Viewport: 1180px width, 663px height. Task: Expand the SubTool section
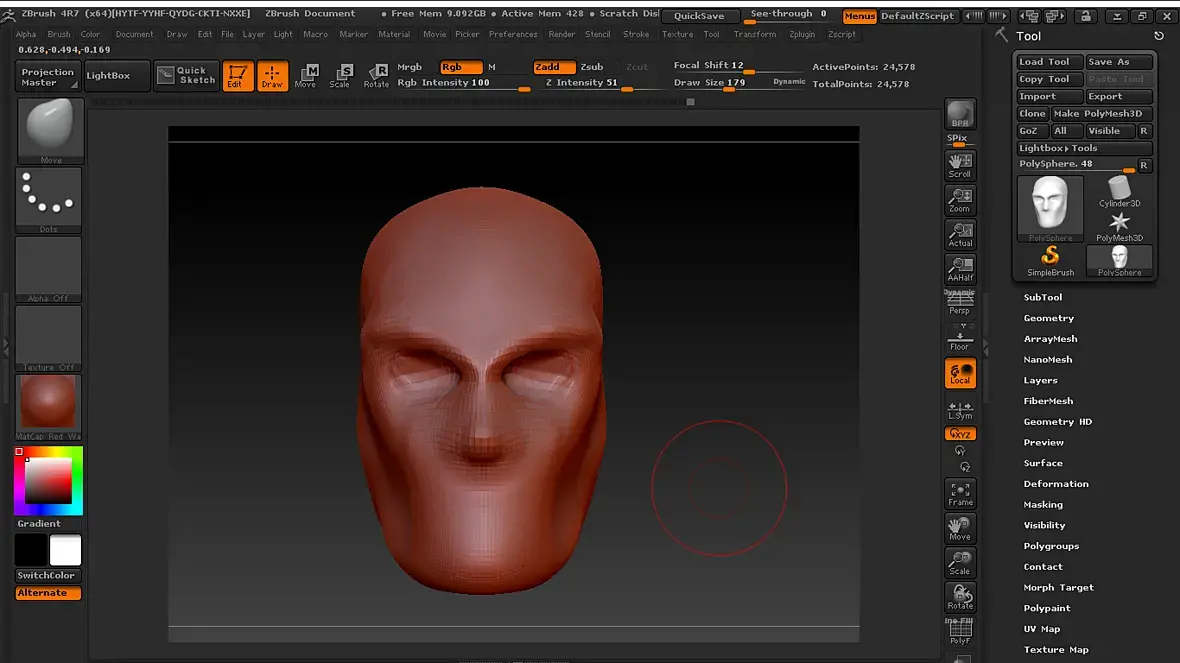(1043, 297)
